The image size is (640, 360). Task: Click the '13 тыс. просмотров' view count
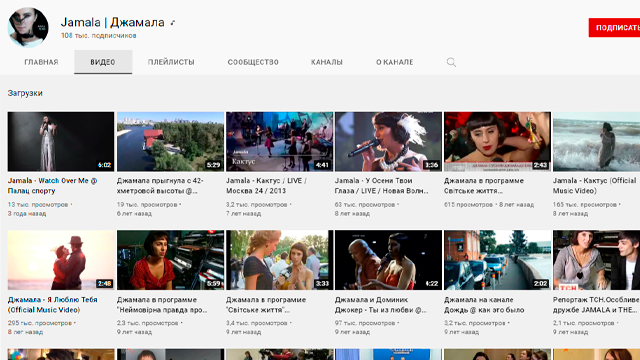[38, 204]
